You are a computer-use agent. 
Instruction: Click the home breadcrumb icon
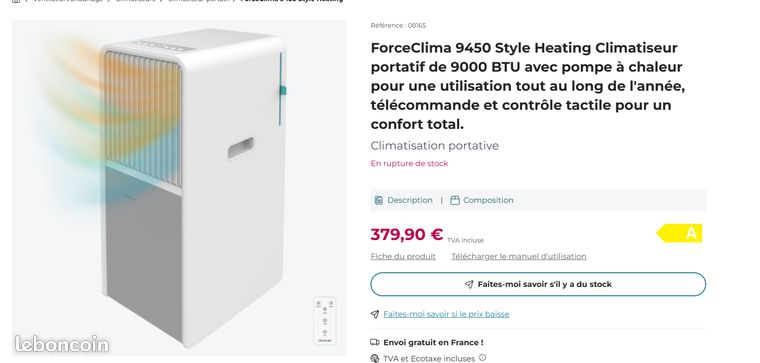[x=16, y=1]
